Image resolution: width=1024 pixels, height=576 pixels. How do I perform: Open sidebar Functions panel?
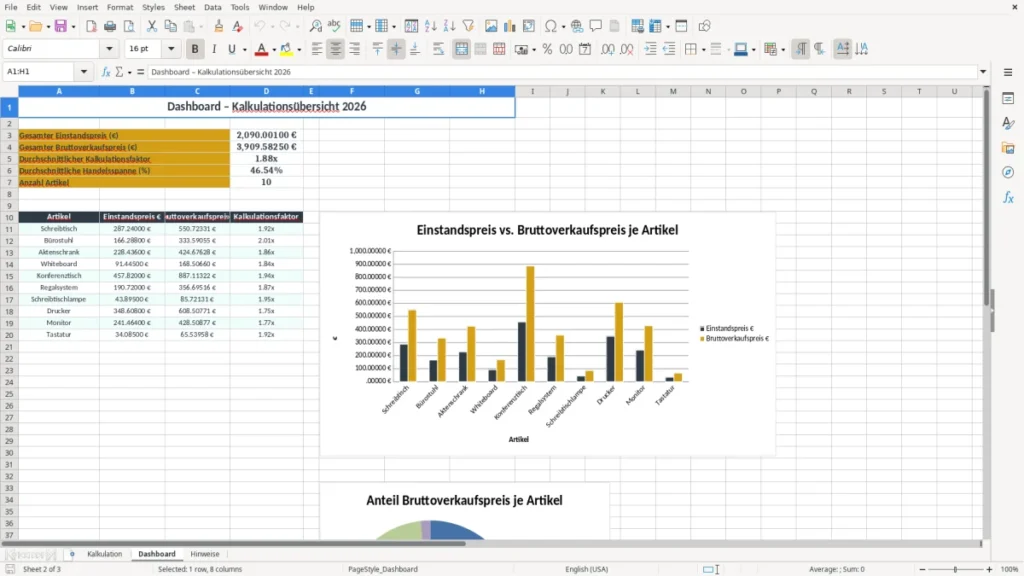[1008, 197]
